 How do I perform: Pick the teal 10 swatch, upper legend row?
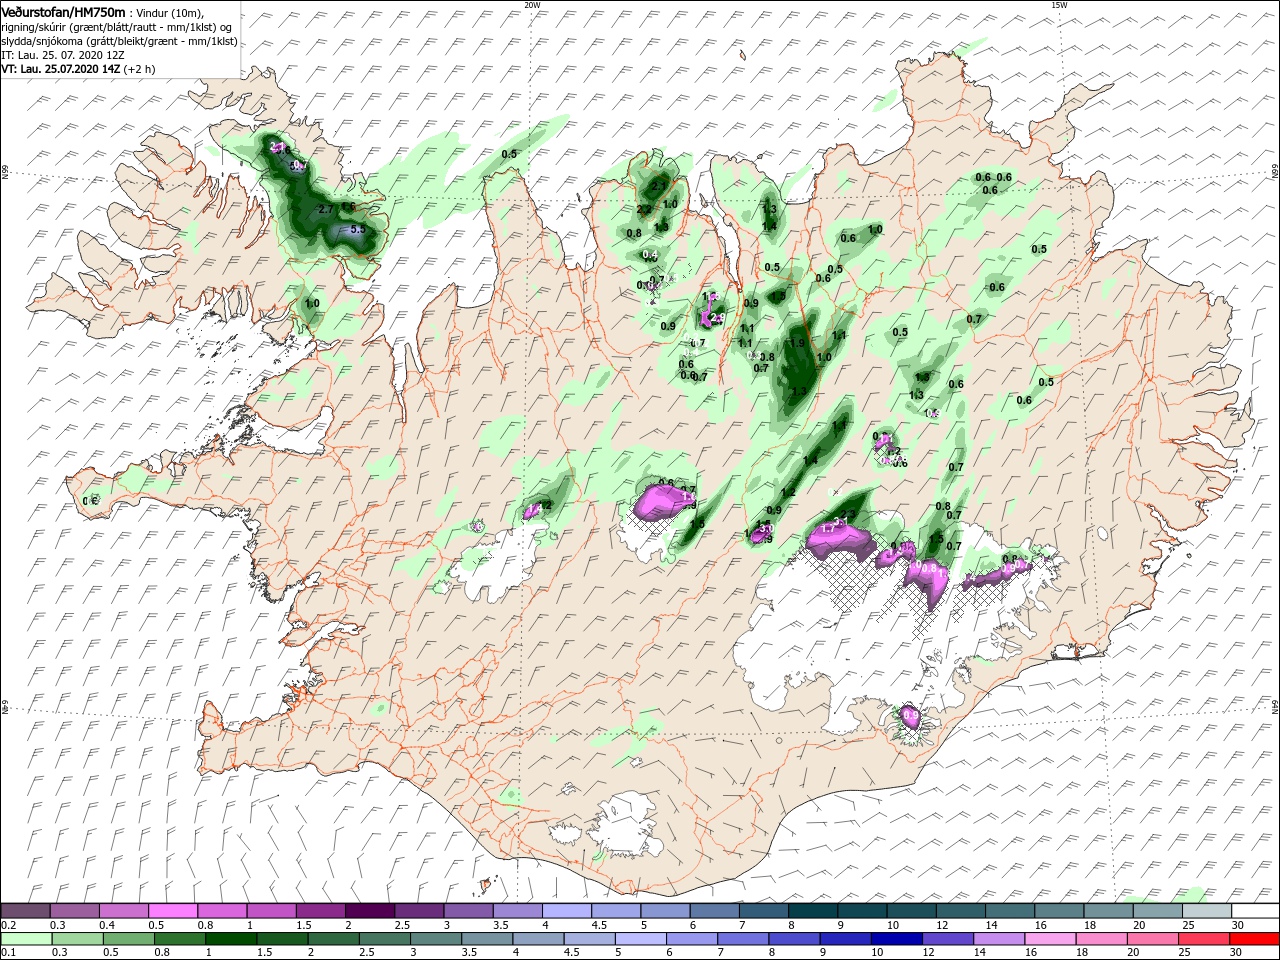pos(911,911)
